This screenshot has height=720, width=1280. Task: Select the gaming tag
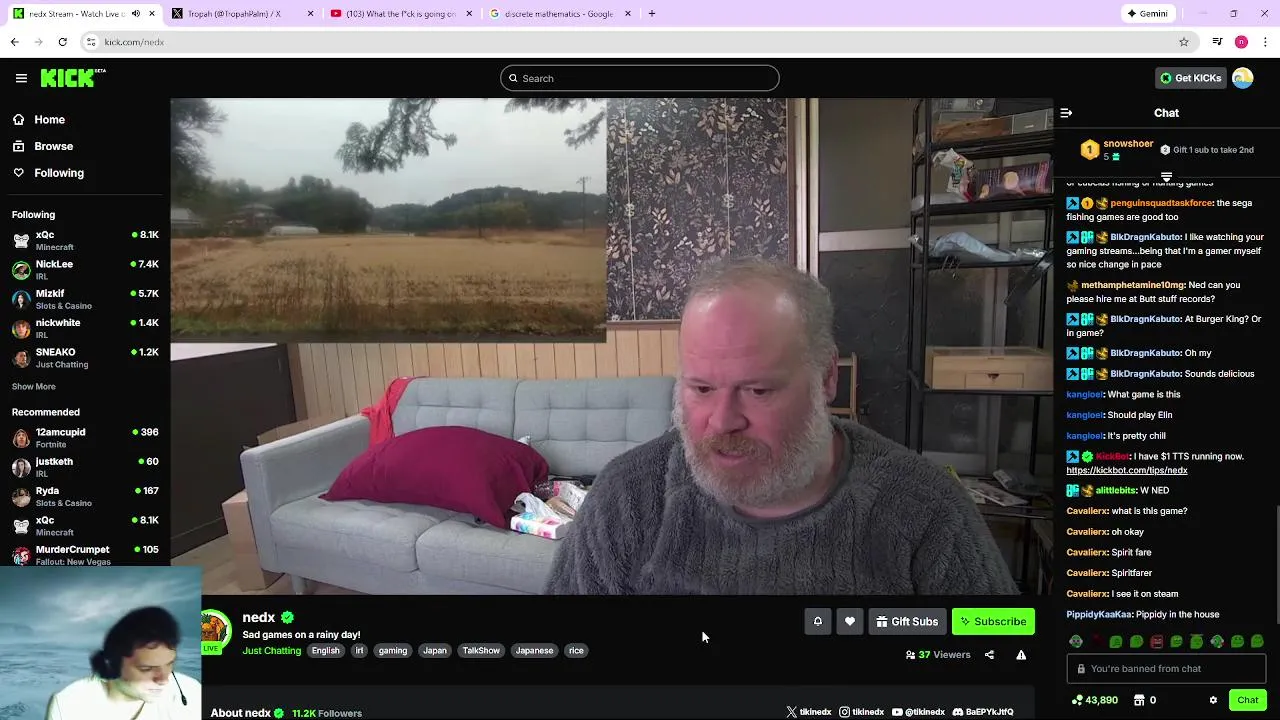click(x=393, y=651)
